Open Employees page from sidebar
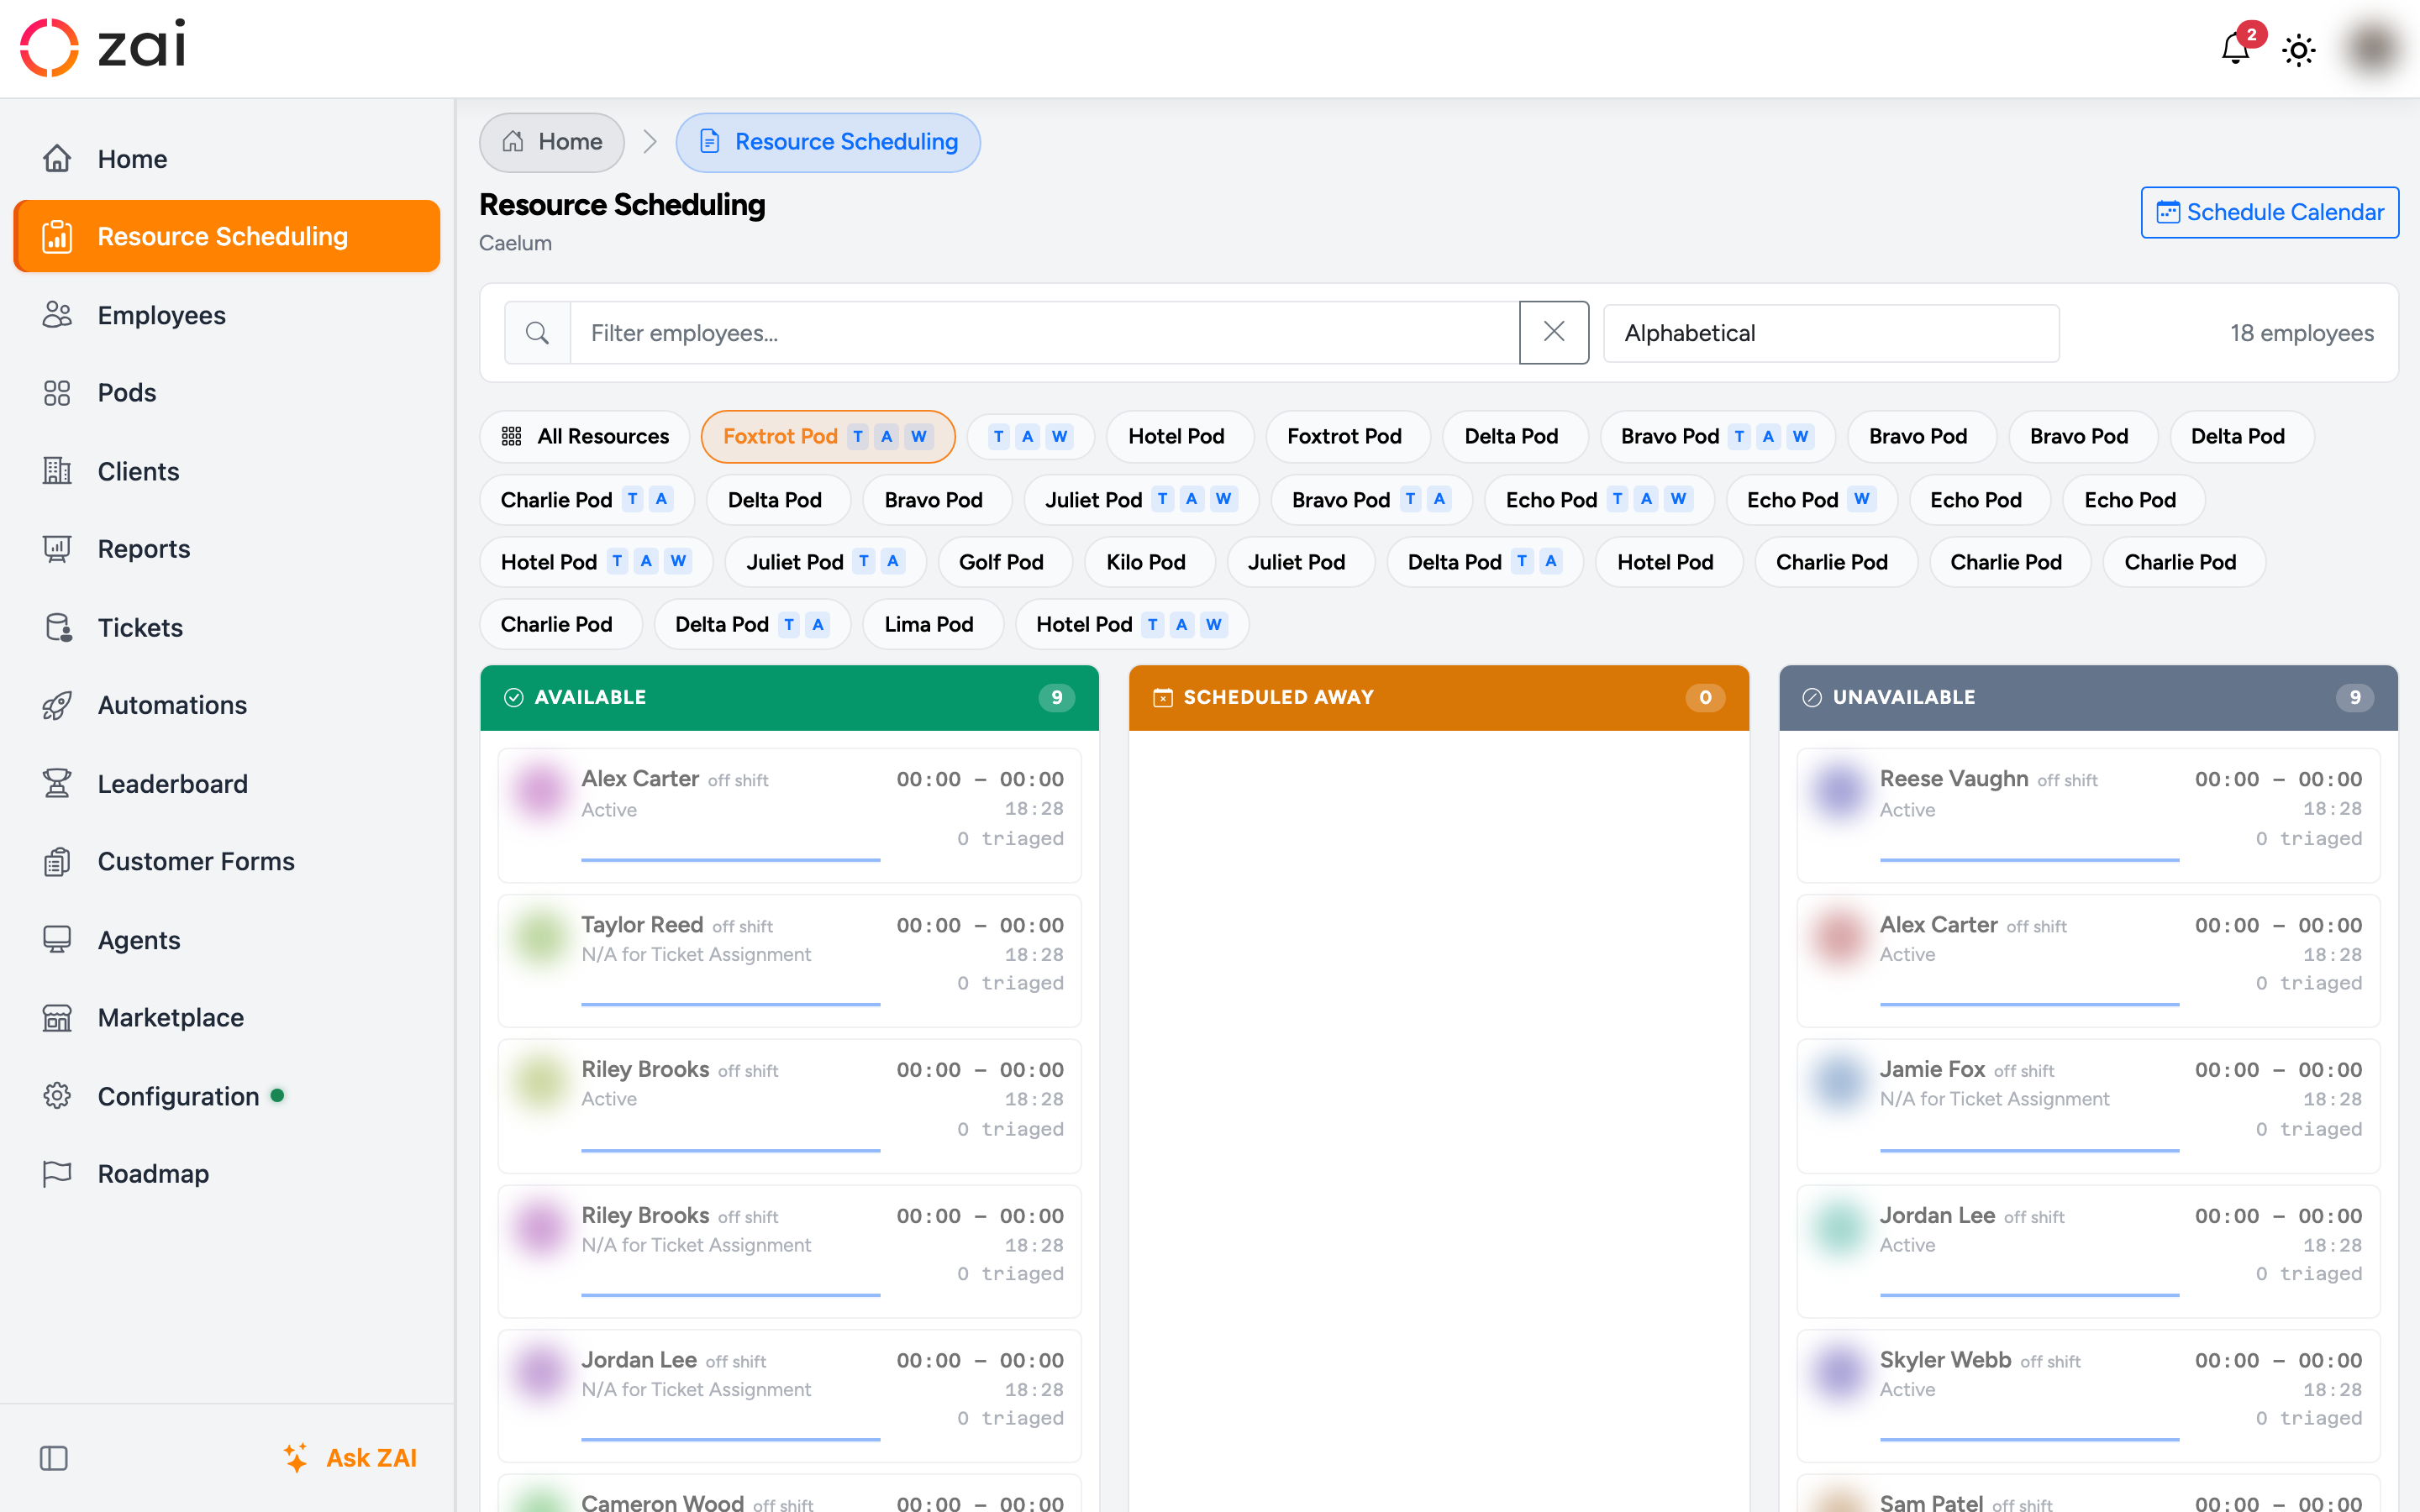 click(x=227, y=314)
